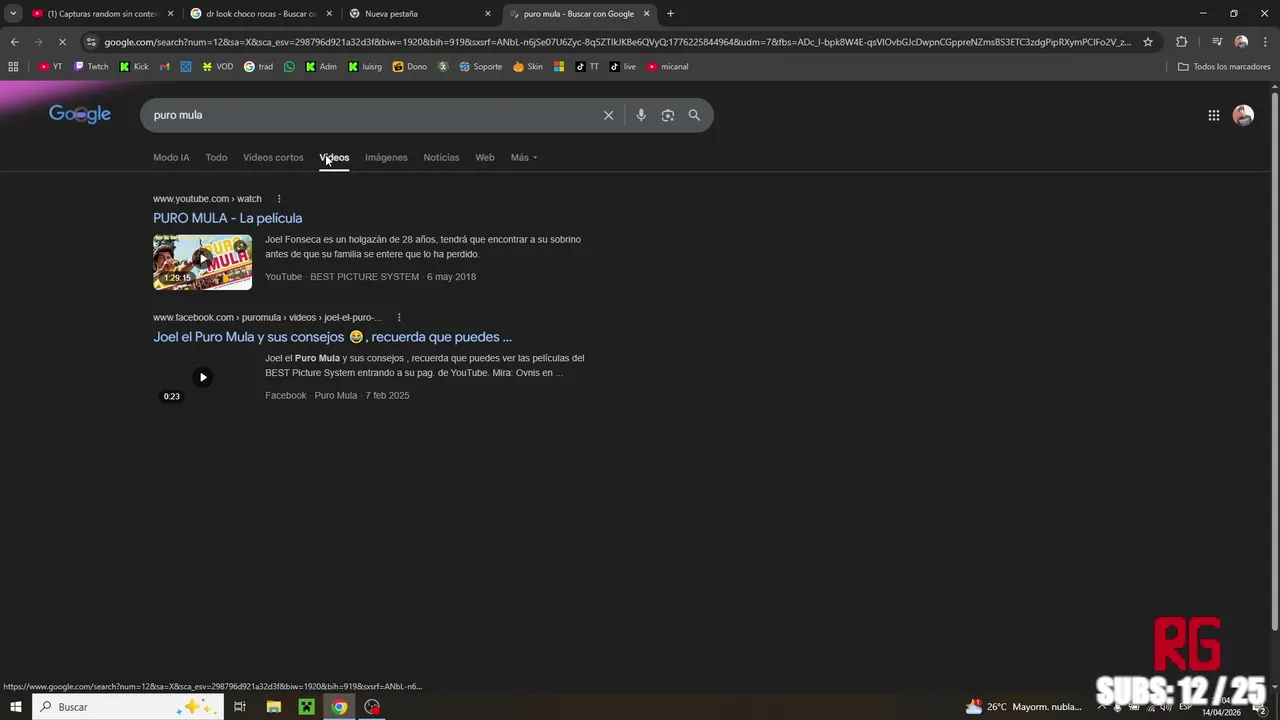Clear the search box with the X icon

pyautogui.click(x=608, y=115)
